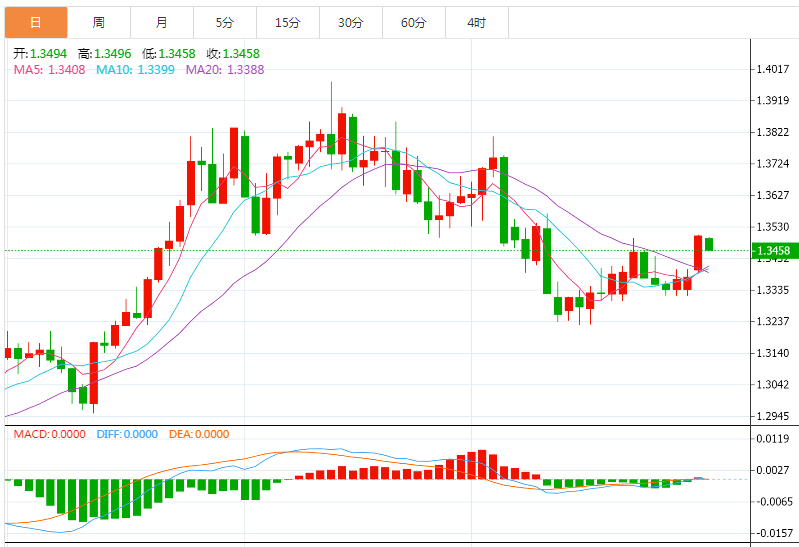Open the 15分 interval tab
The height and width of the screenshot is (547, 799).
pos(288,22)
